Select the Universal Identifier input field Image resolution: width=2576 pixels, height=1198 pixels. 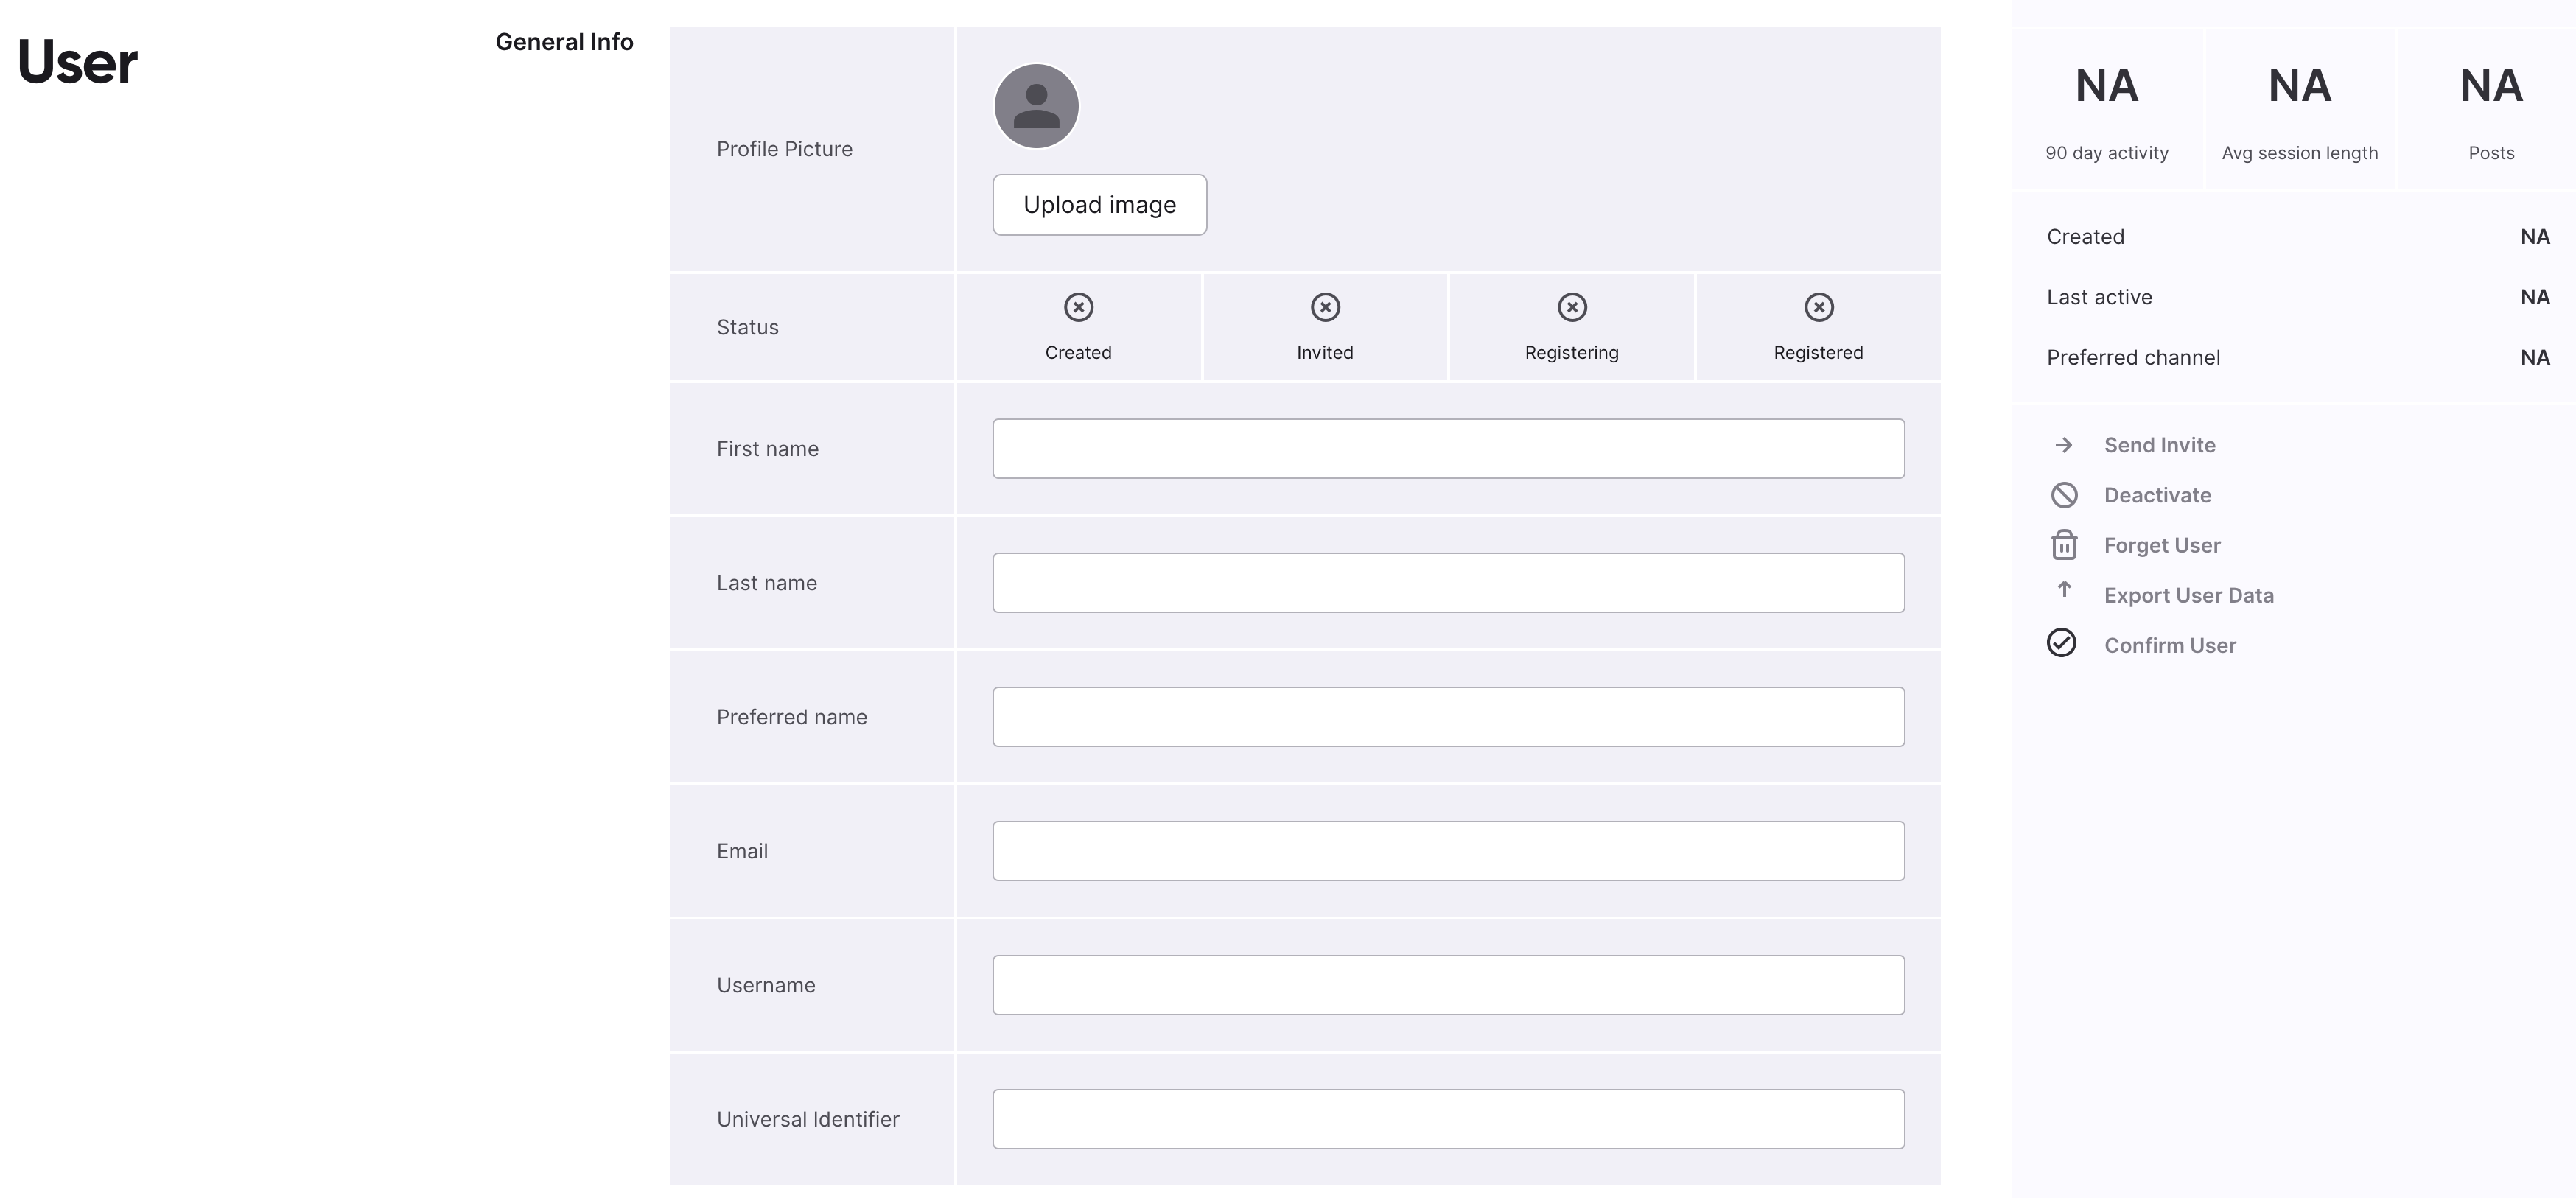coord(1448,1119)
